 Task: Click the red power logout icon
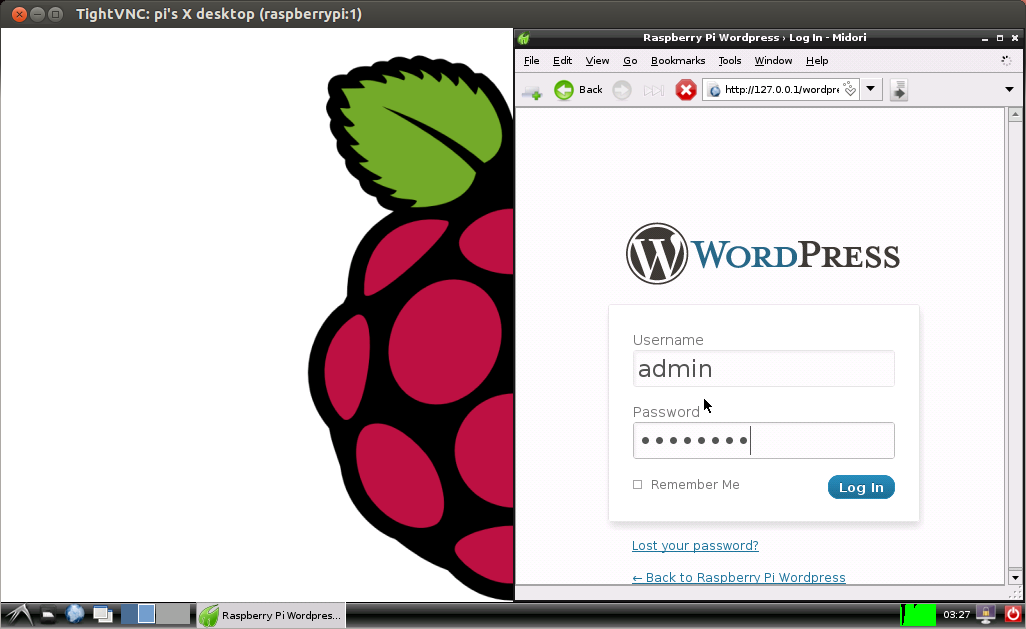tap(1012, 614)
